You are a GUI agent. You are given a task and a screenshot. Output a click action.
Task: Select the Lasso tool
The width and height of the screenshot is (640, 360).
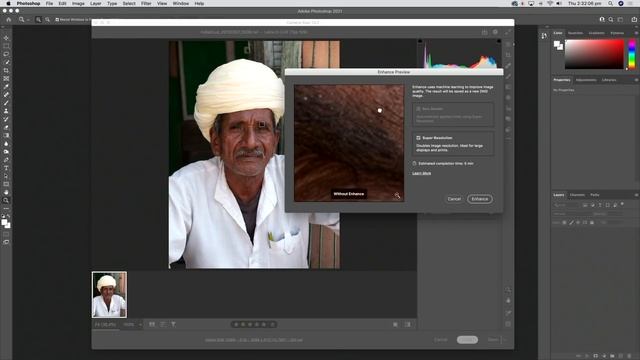click(6, 54)
